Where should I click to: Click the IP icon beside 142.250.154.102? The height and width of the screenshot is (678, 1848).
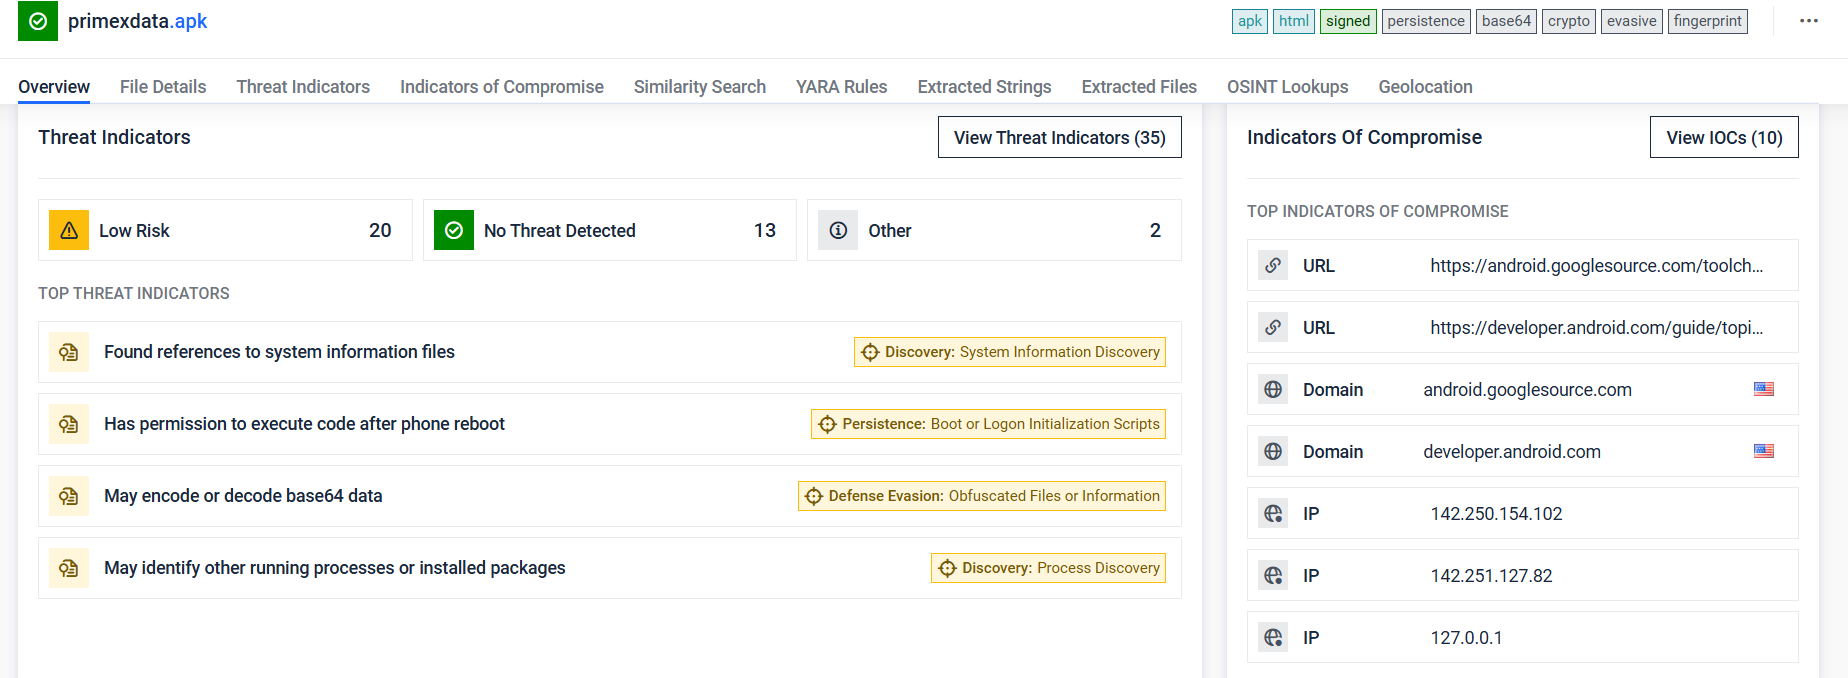pos(1273,513)
